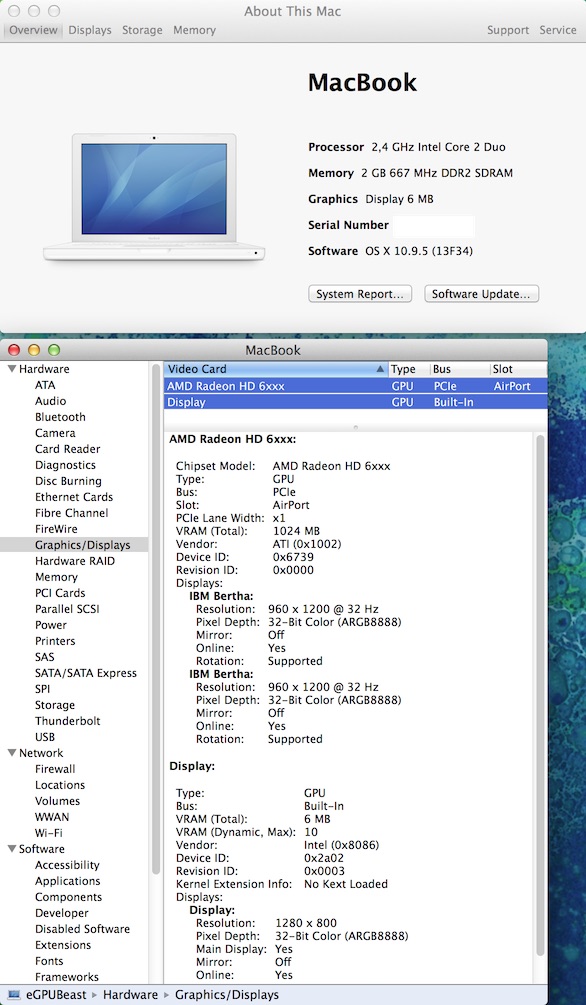Select Graphics/Displays in the sidebar
The image size is (586, 1005).
click(x=74, y=545)
